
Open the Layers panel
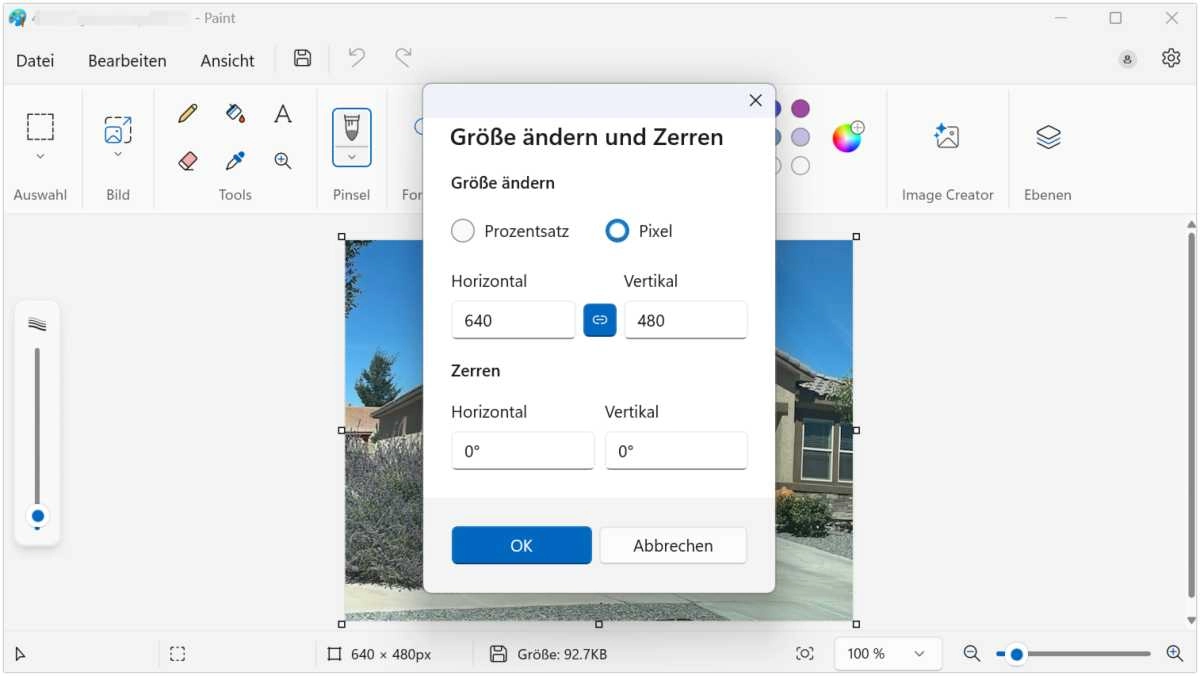coord(1048,136)
